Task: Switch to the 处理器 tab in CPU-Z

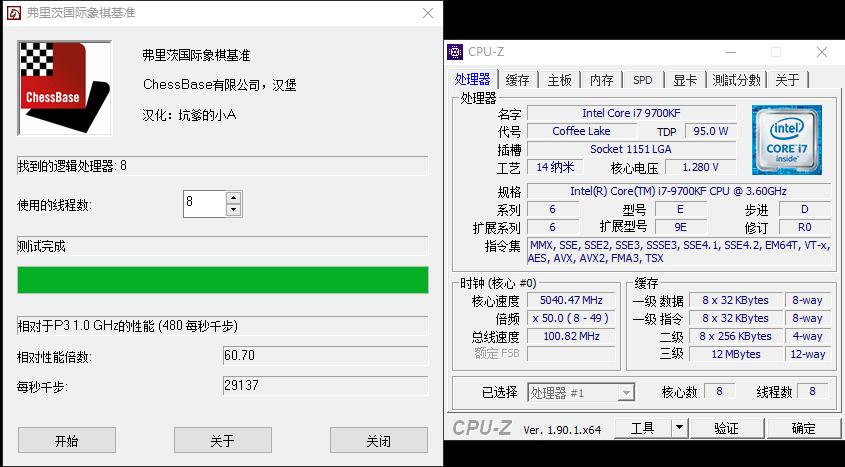Action: click(x=473, y=79)
